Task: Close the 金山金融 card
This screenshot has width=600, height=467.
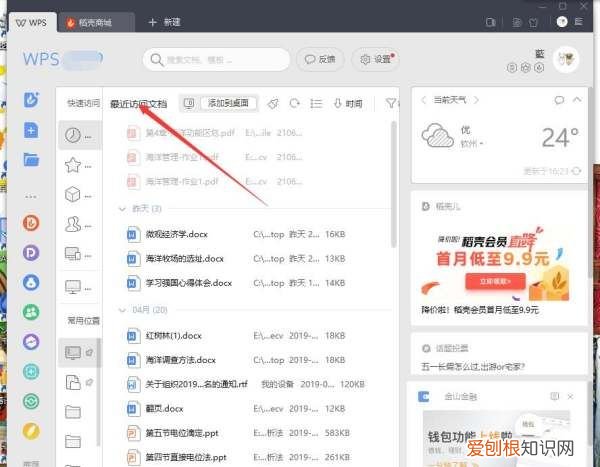Action: pos(570,397)
